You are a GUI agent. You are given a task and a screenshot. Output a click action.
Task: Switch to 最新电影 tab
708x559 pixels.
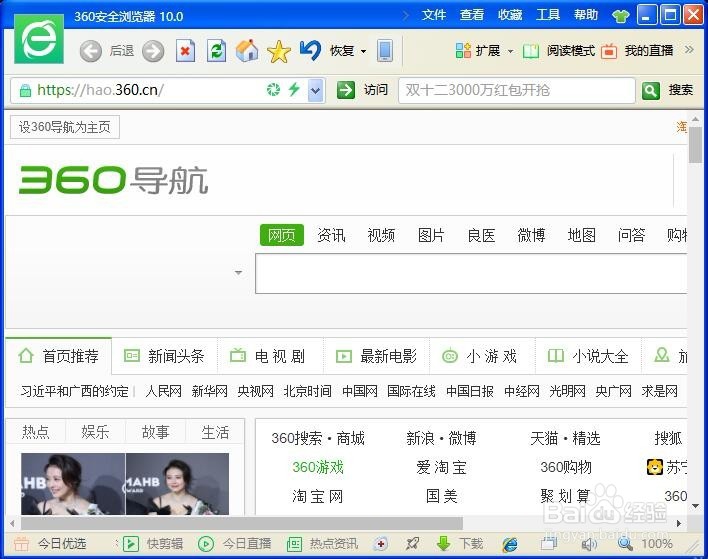pos(377,356)
